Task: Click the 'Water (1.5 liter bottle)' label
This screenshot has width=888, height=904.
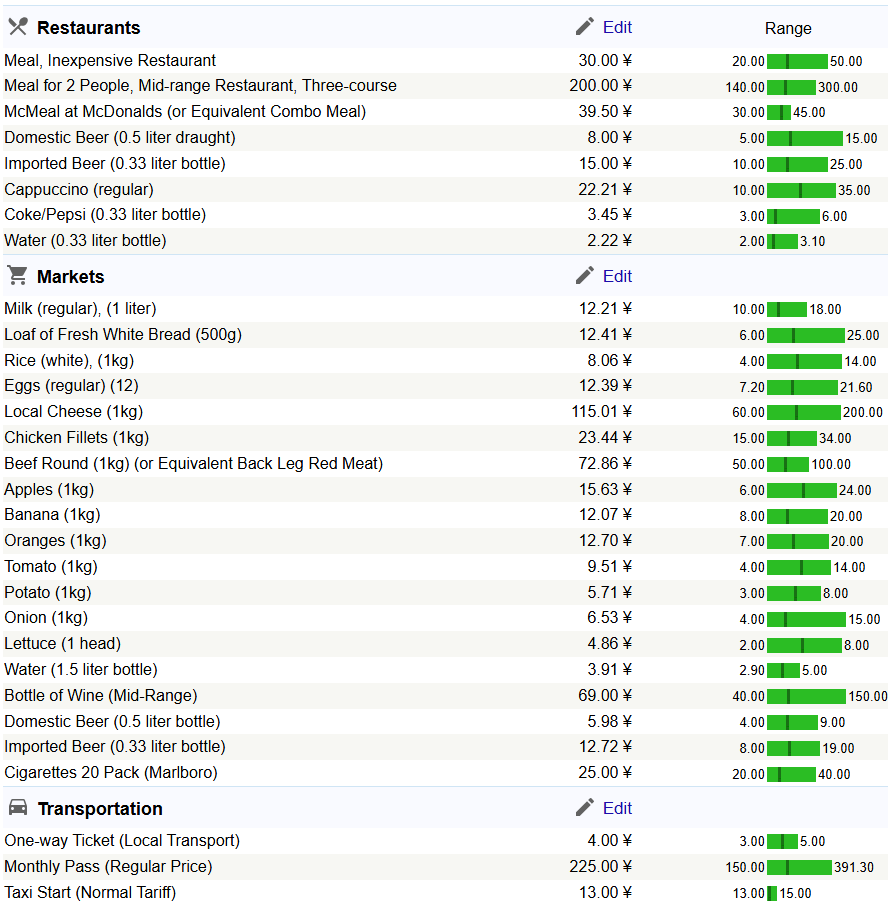Action: point(80,669)
